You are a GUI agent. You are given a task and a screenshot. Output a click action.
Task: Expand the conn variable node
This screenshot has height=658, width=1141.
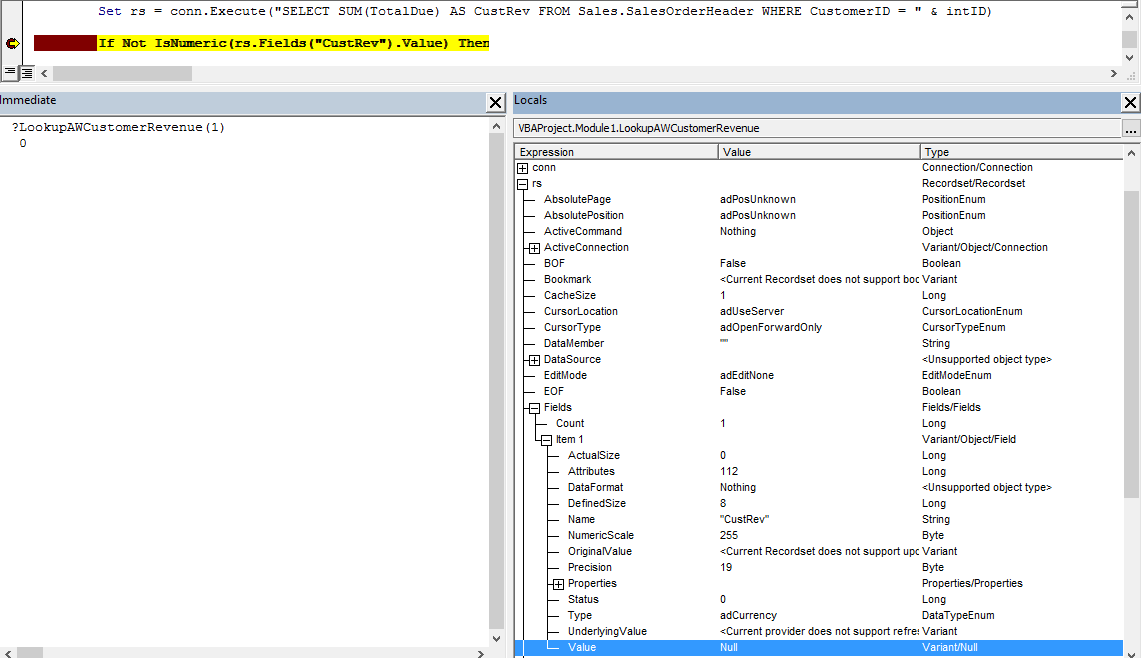click(522, 168)
